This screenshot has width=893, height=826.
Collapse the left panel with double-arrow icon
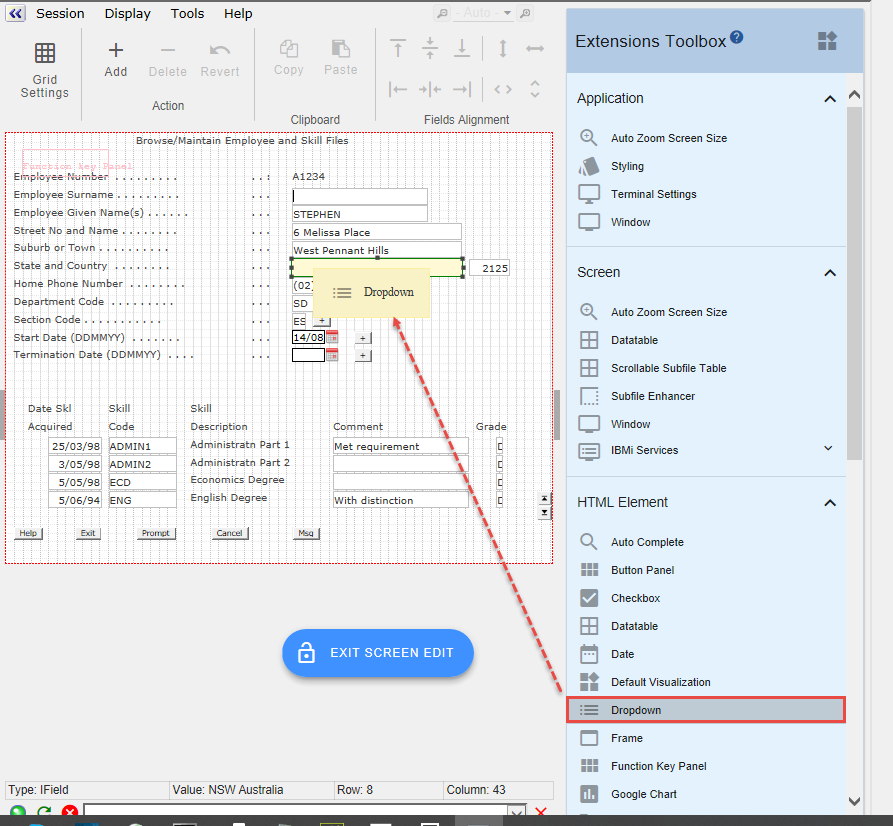(x=15, y=13)
